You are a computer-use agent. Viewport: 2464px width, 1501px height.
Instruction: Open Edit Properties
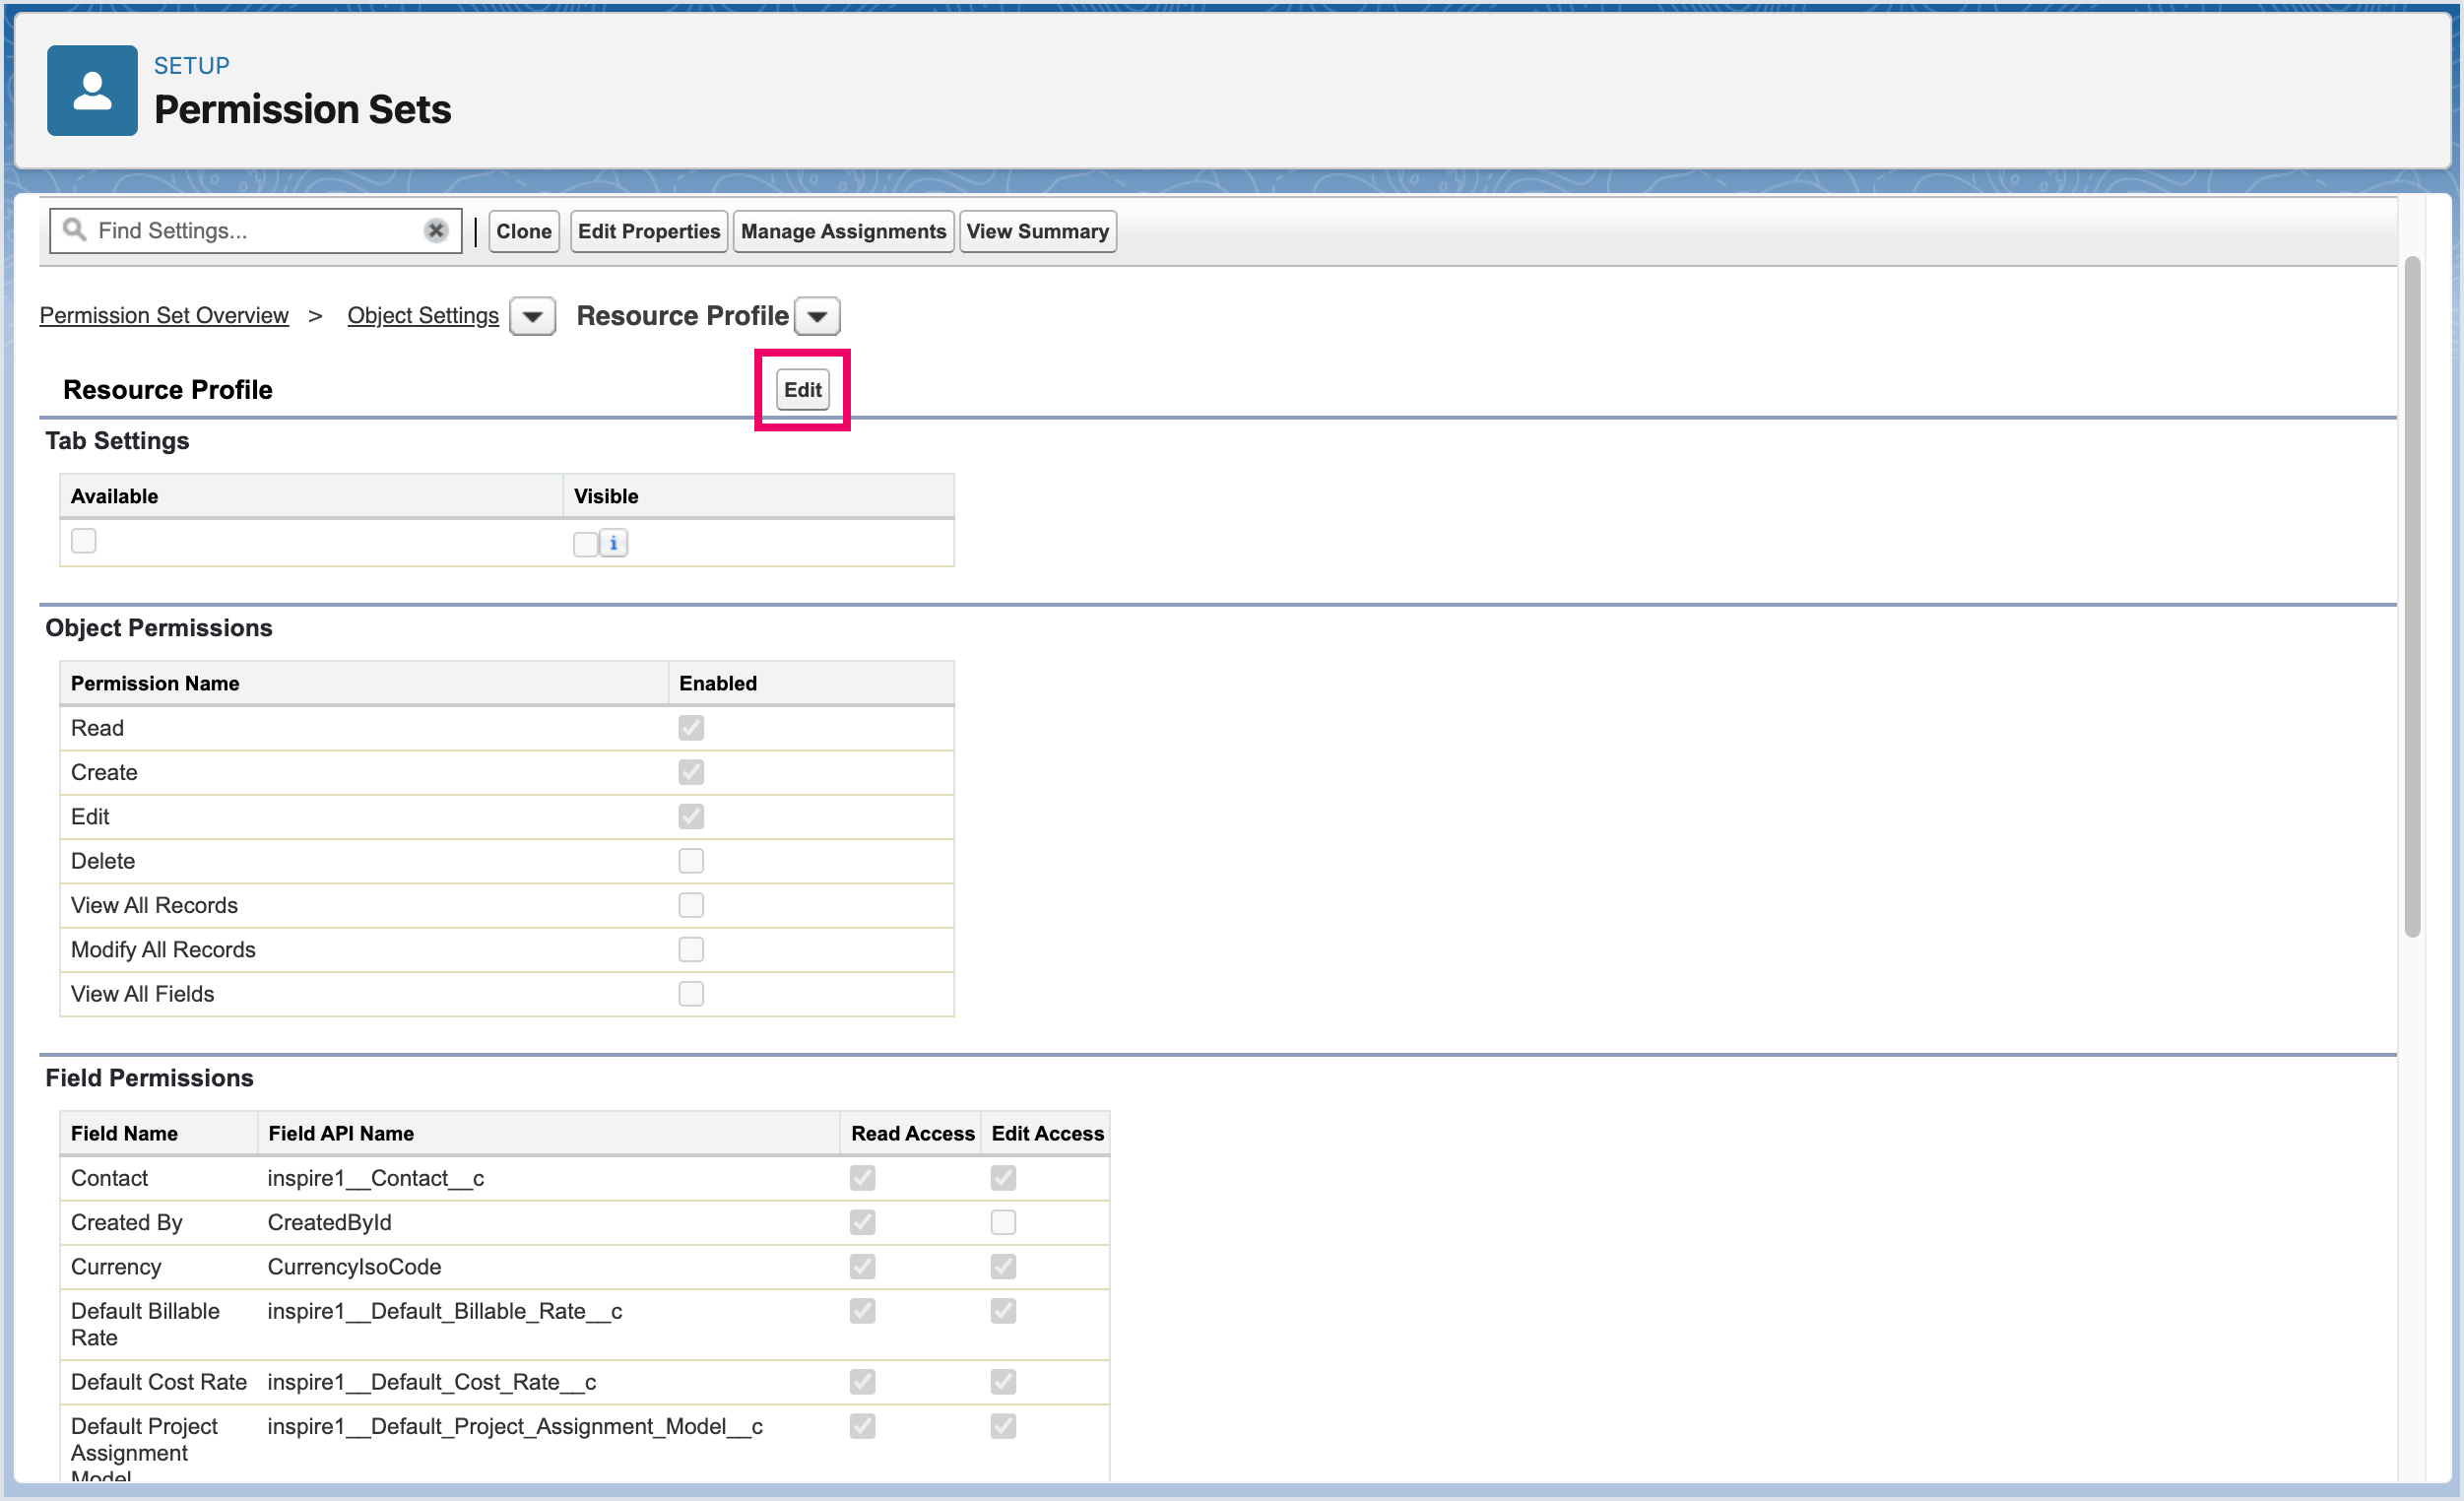point(648,231)
